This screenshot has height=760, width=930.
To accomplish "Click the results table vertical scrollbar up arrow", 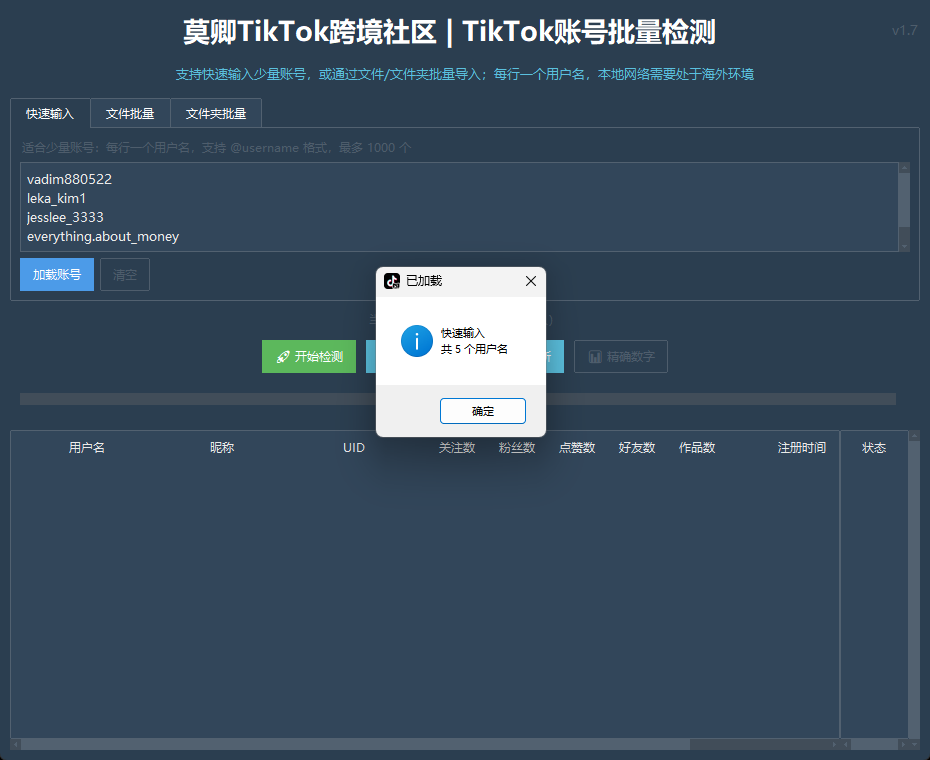I will pyautogui.click(x=914, y=436).
